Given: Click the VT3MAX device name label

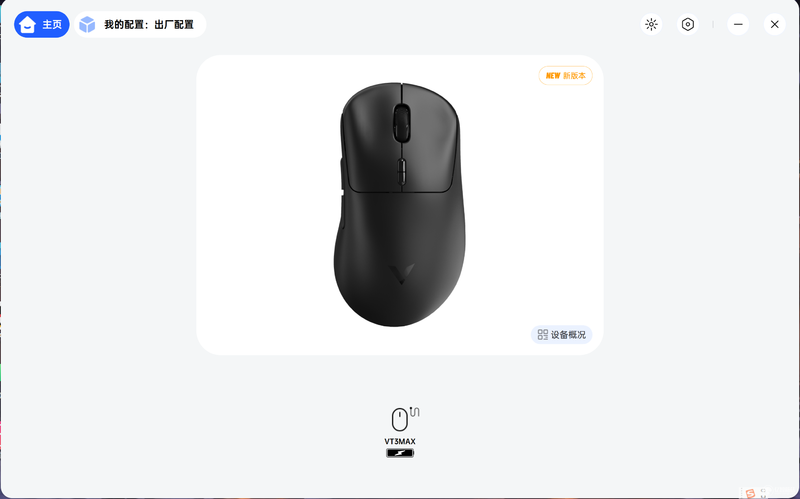Looking at the screenshot, I should coord(400,442).
